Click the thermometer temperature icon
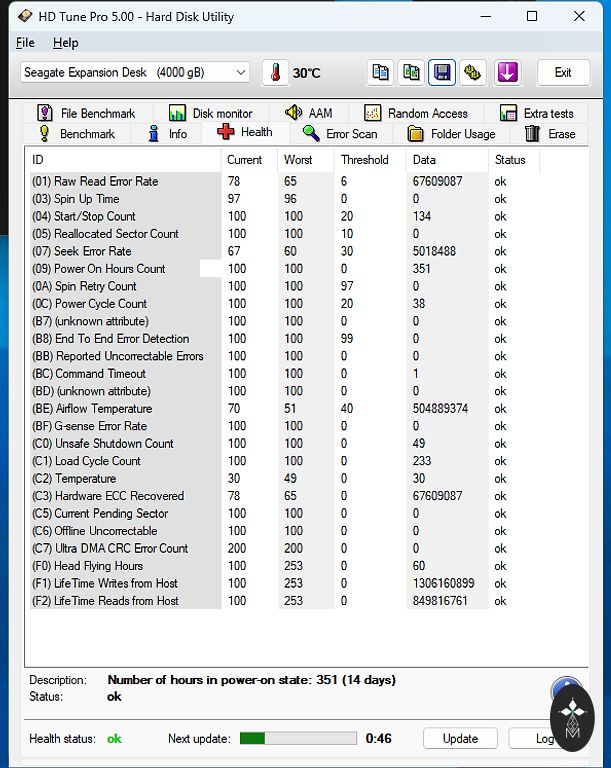Viewport: 611px width, 768px height. (x=275, y=73)
